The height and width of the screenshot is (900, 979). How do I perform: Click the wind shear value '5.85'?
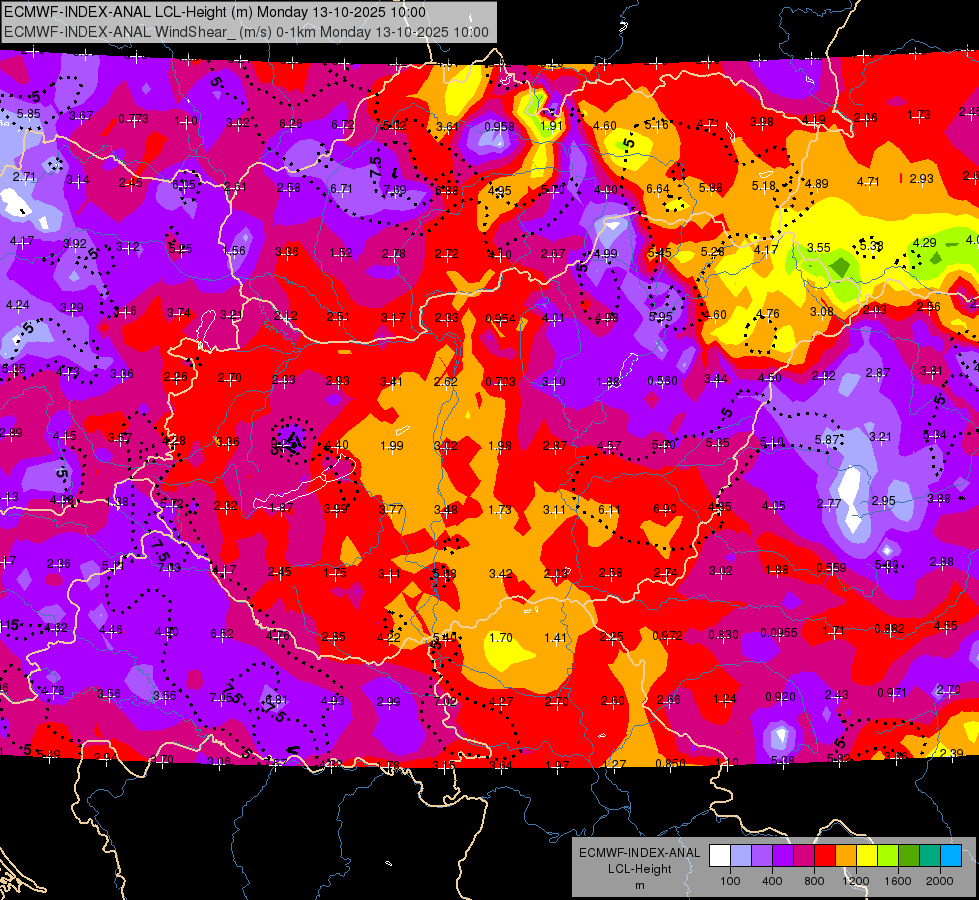pos(29,114)
